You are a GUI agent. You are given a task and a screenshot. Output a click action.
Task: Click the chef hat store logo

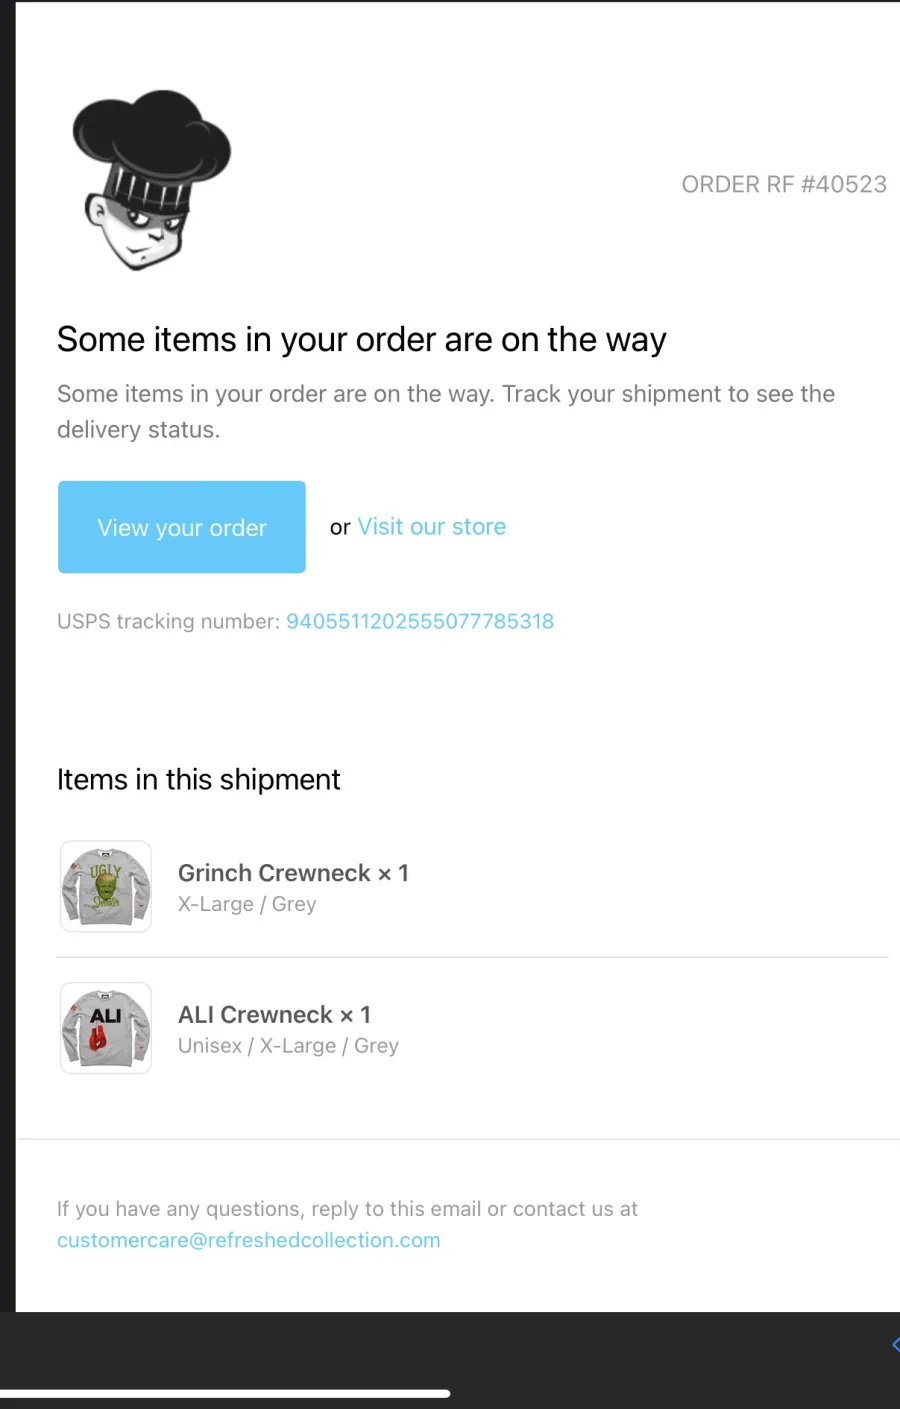click(152, 181)
